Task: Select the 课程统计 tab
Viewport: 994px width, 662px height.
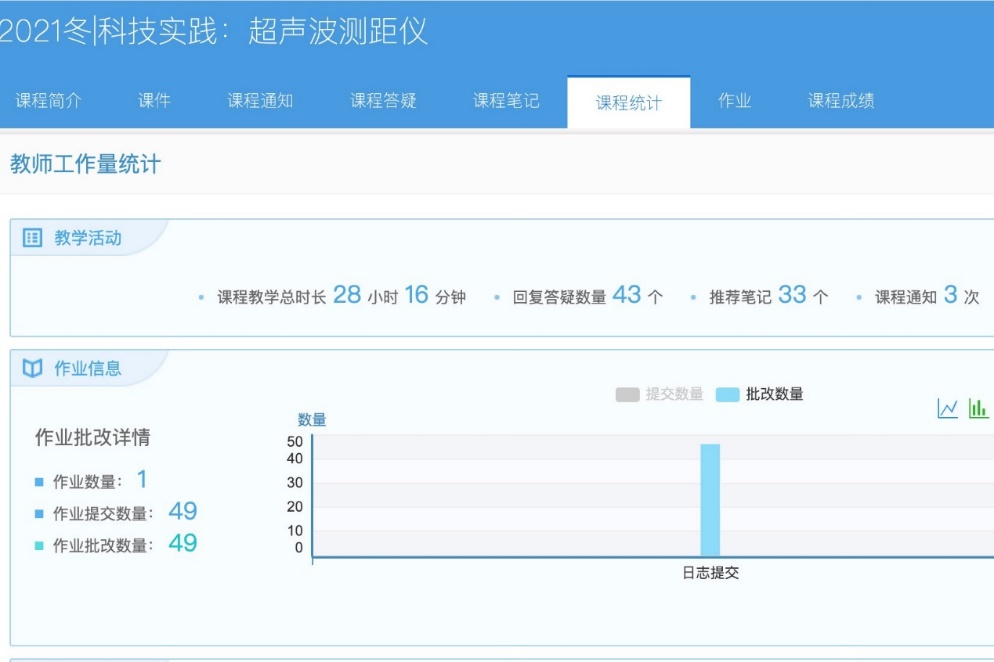Action: point(628,102)
